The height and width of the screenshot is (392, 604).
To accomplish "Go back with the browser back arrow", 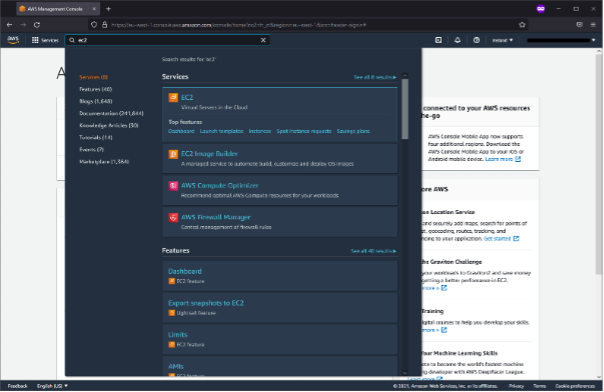I will [10, 25].
